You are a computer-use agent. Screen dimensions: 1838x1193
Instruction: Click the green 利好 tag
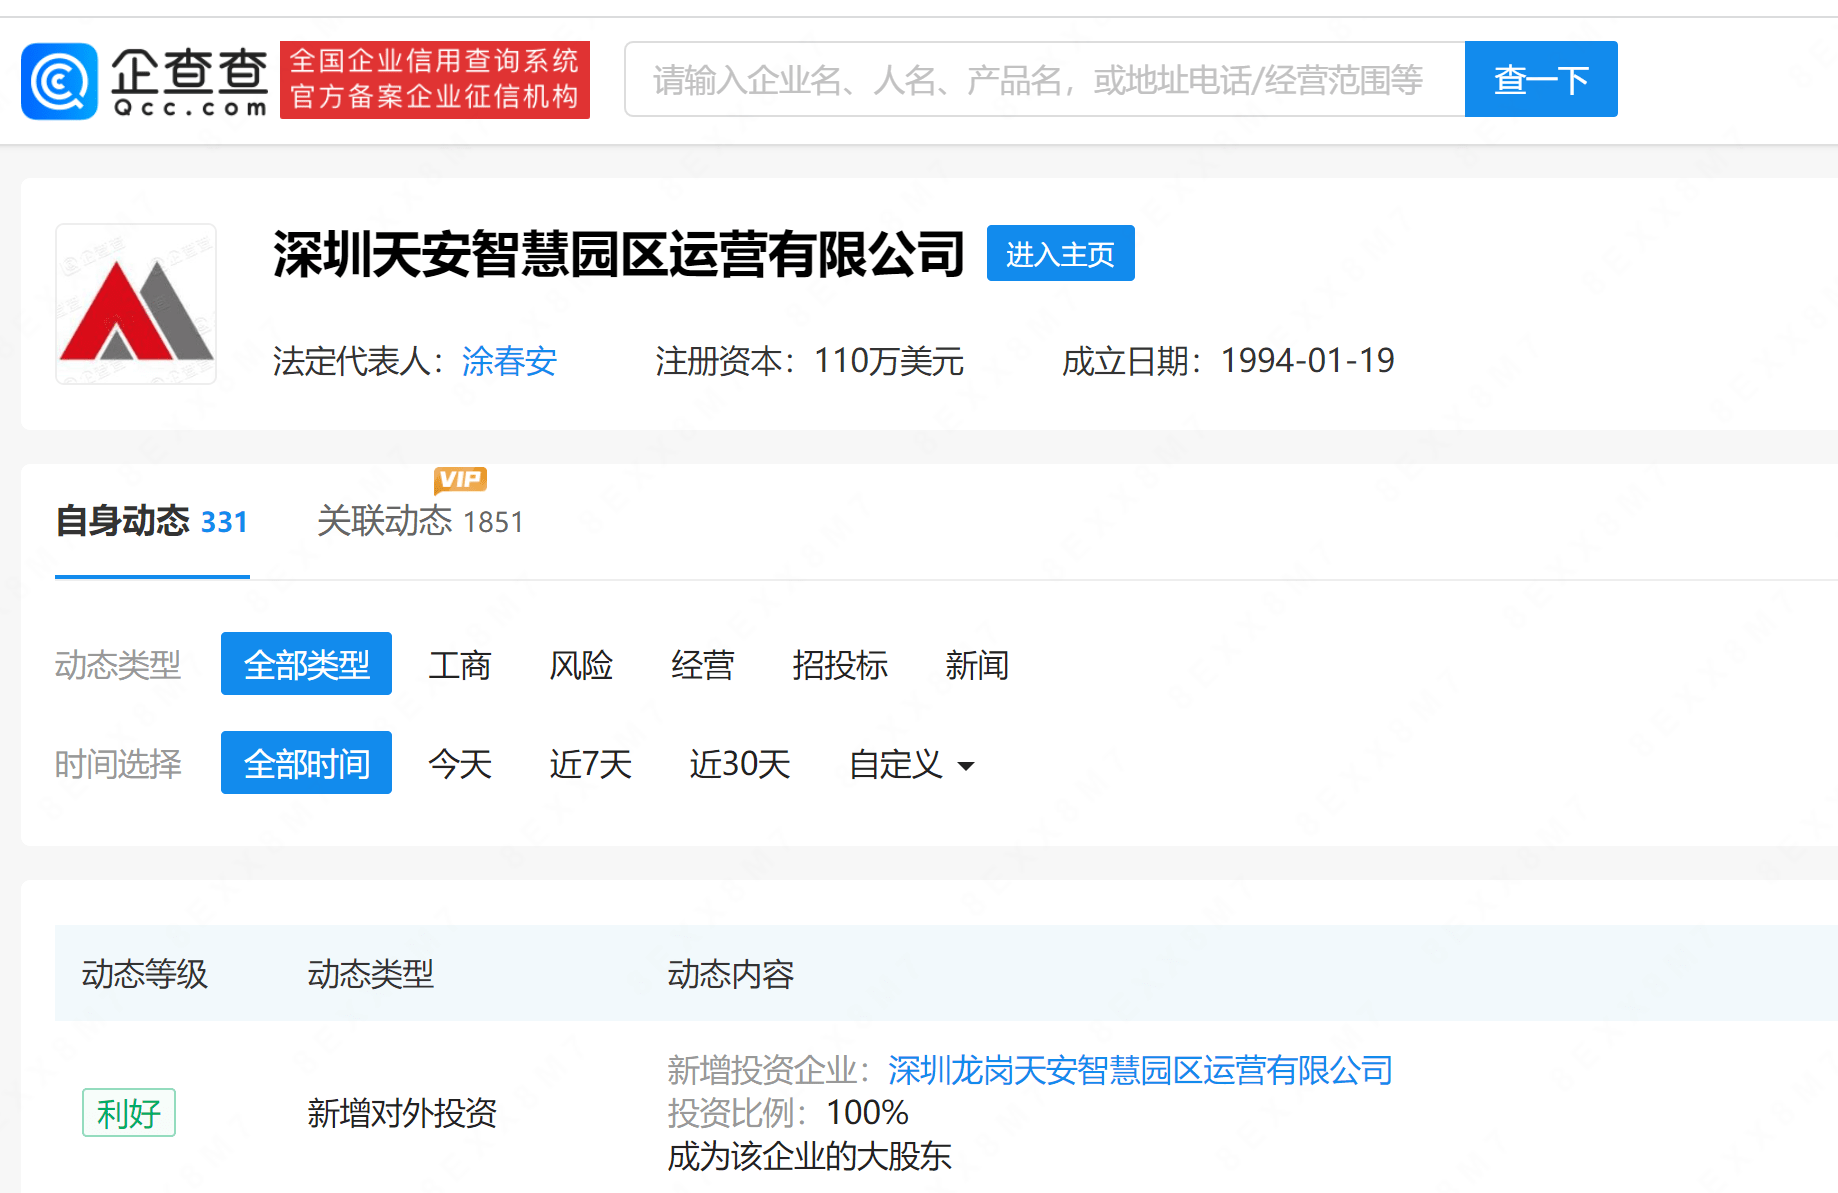pos(129,1112)
